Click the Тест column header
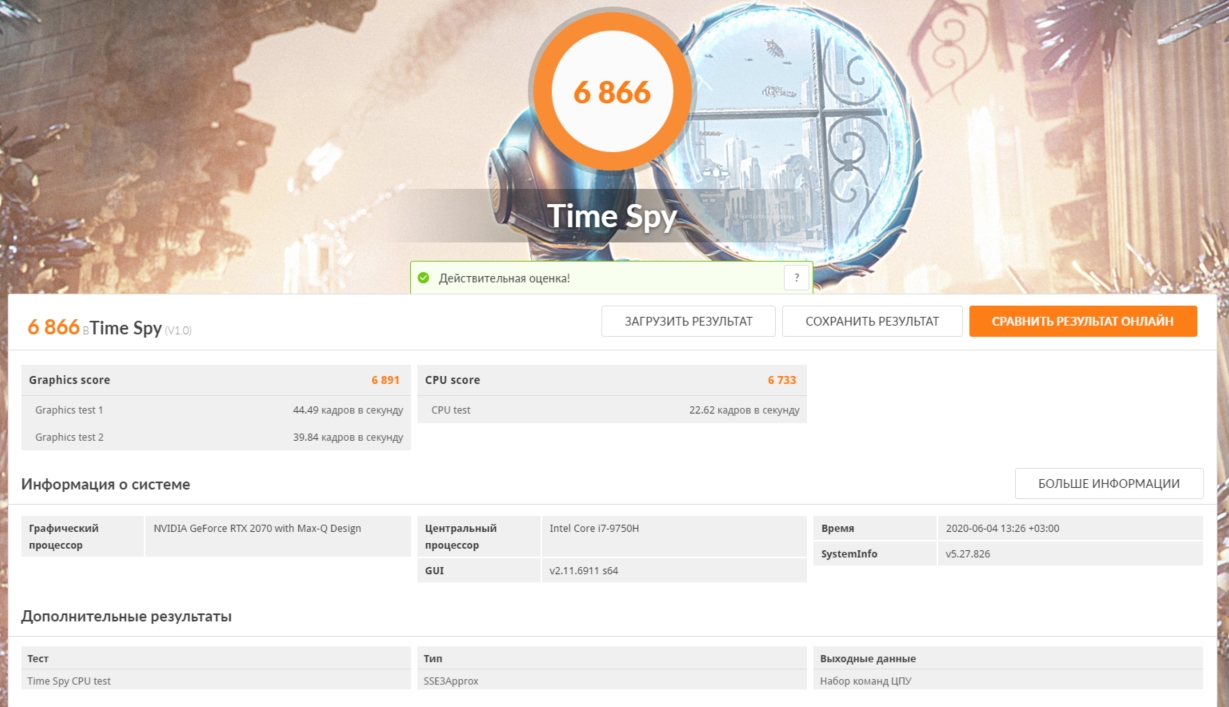 pos(38,659)
